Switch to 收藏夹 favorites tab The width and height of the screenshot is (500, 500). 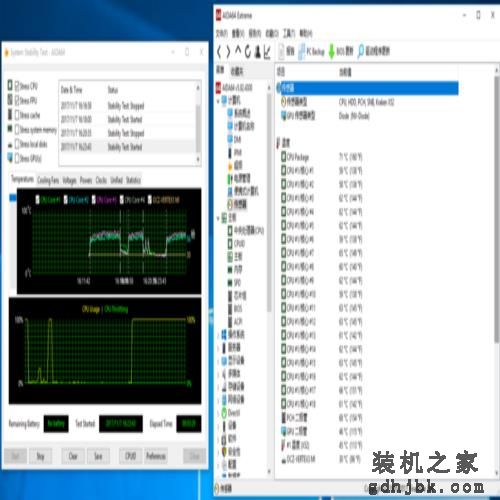237,71
